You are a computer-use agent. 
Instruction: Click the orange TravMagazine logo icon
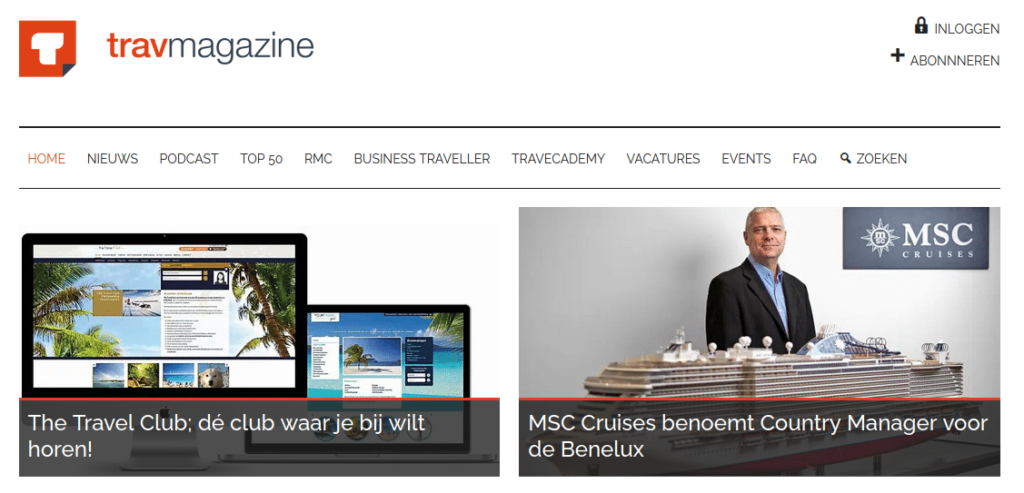tap(48, 49)
